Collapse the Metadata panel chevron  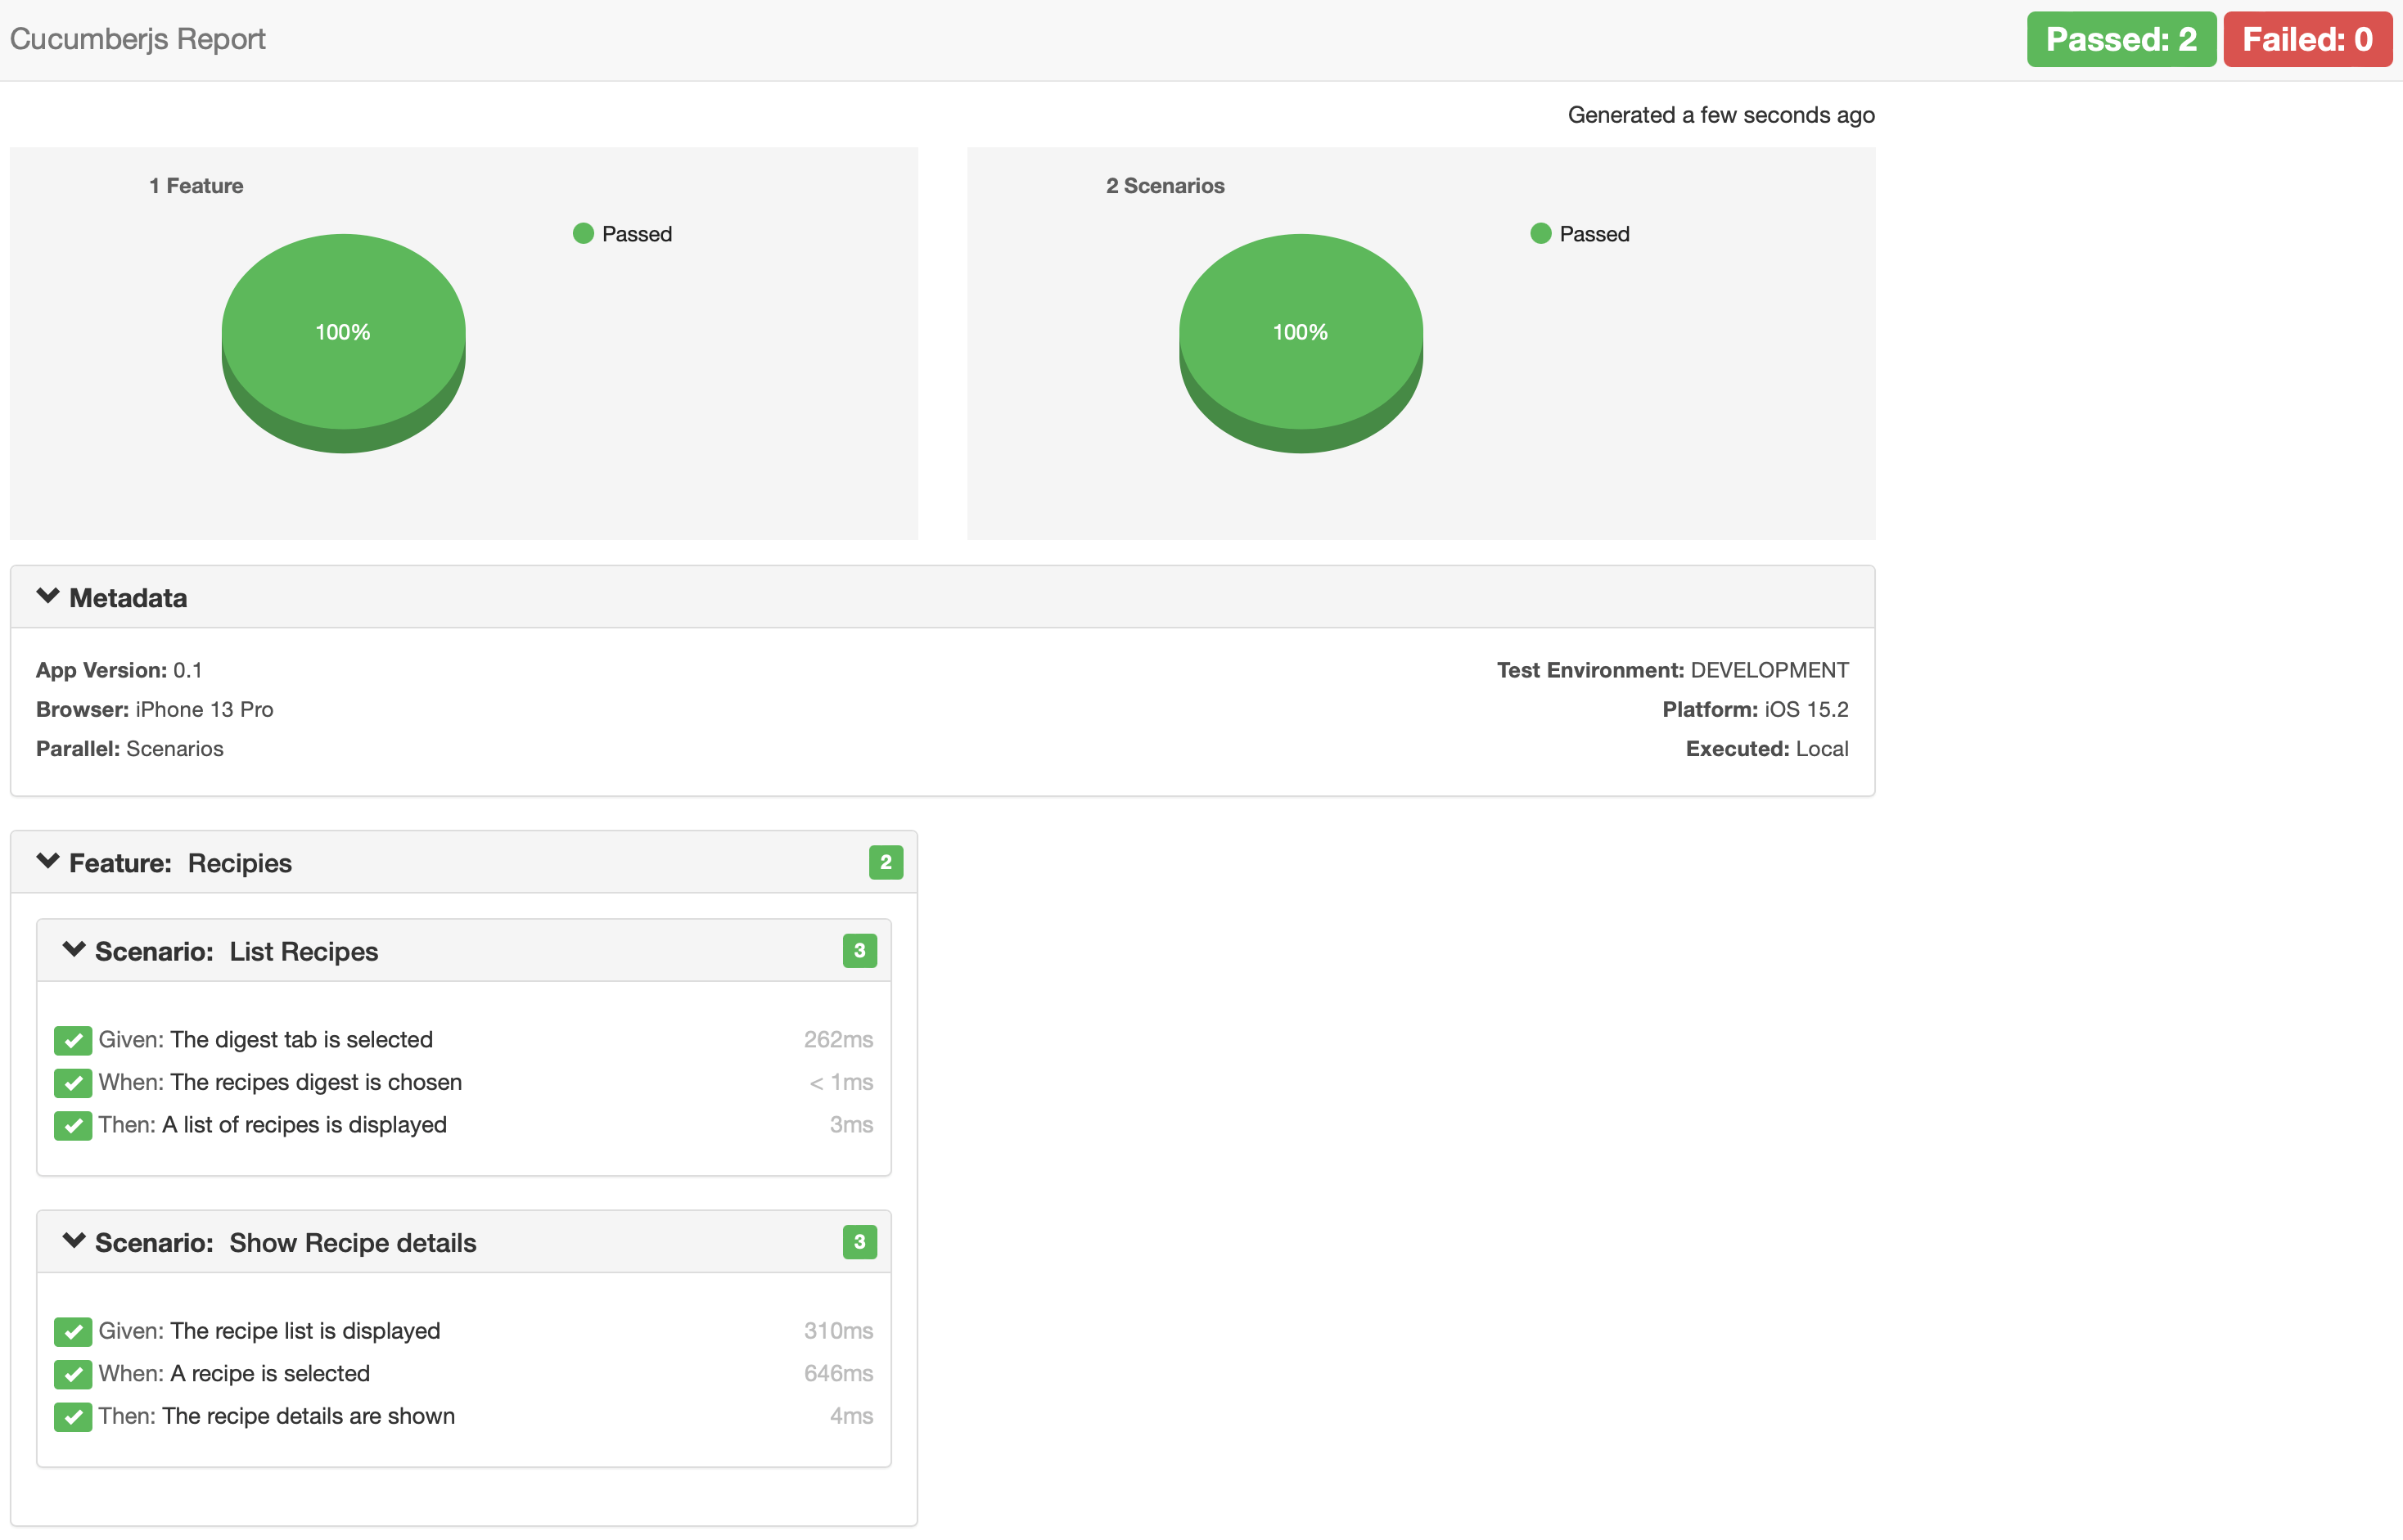47,597
